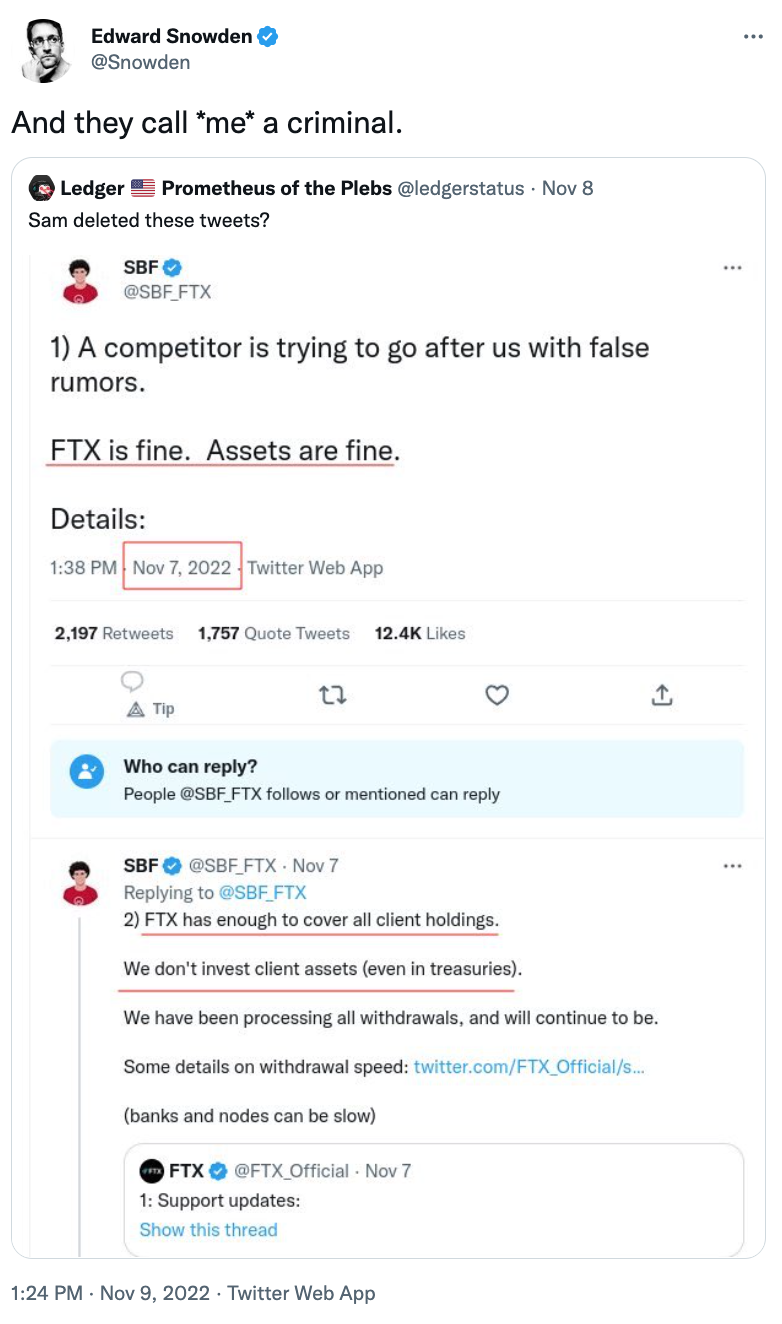Open the 1,757 Quote Tweets list

(273, 633)
